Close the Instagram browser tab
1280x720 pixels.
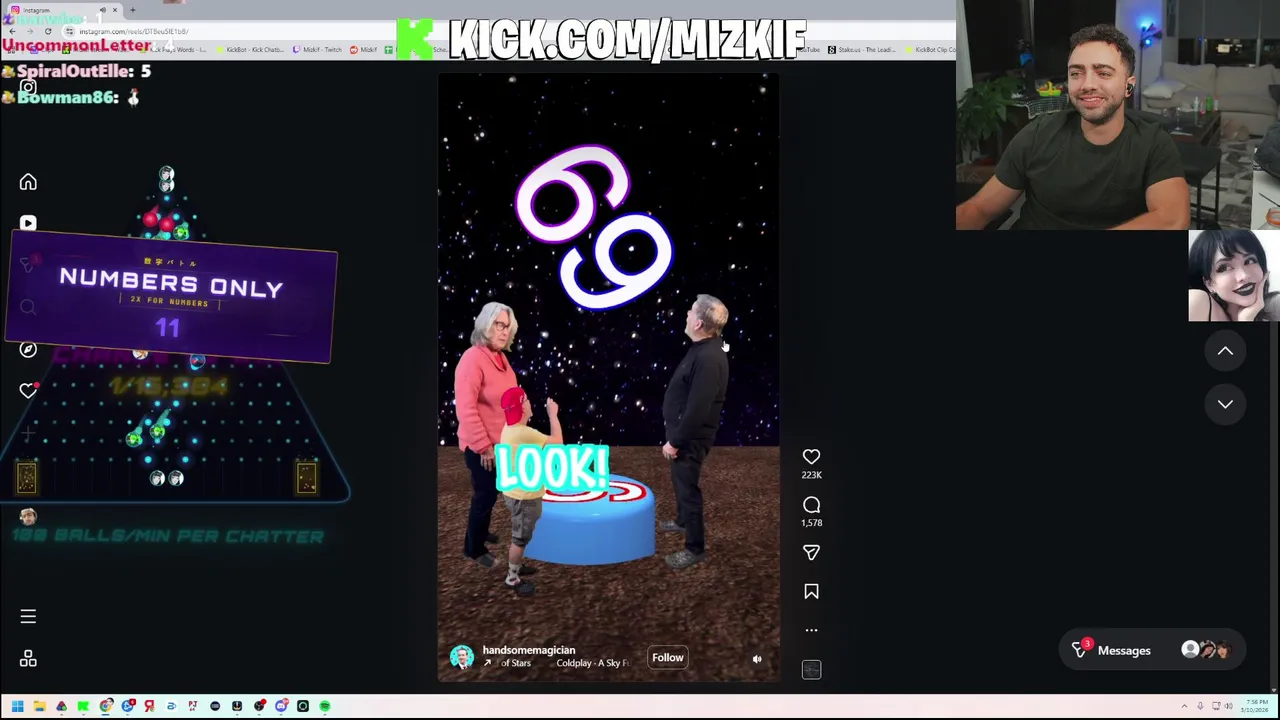115,10
